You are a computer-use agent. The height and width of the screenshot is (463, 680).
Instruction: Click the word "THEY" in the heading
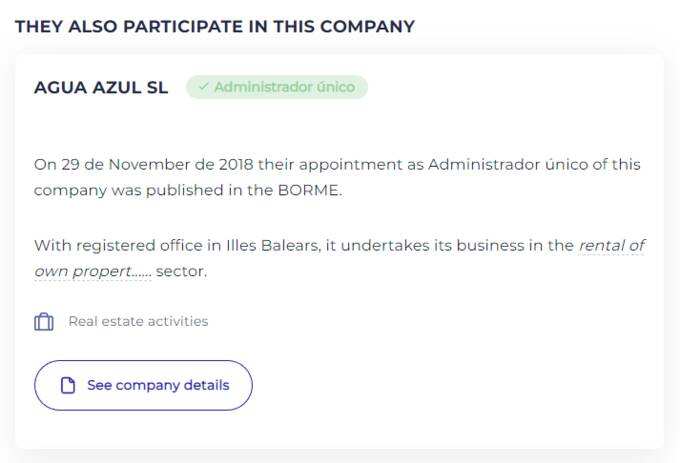click(39, 27)
